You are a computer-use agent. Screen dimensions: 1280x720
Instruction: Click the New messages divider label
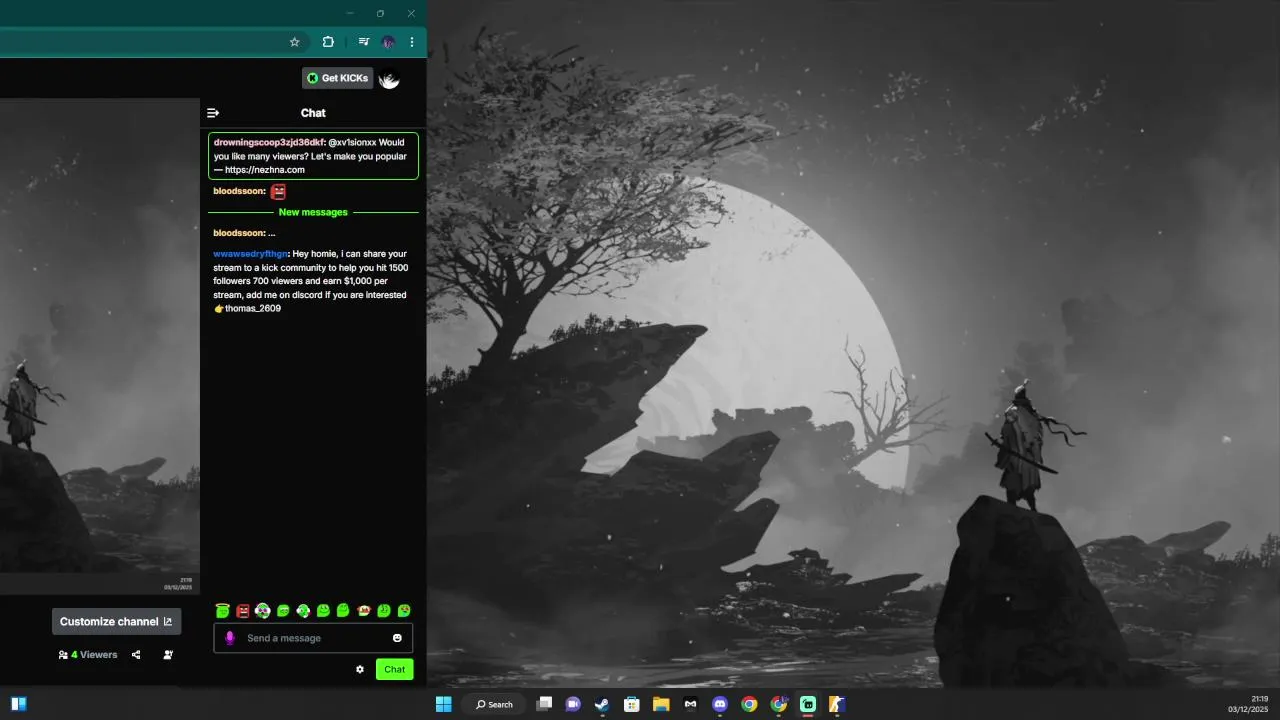[313, 212]
